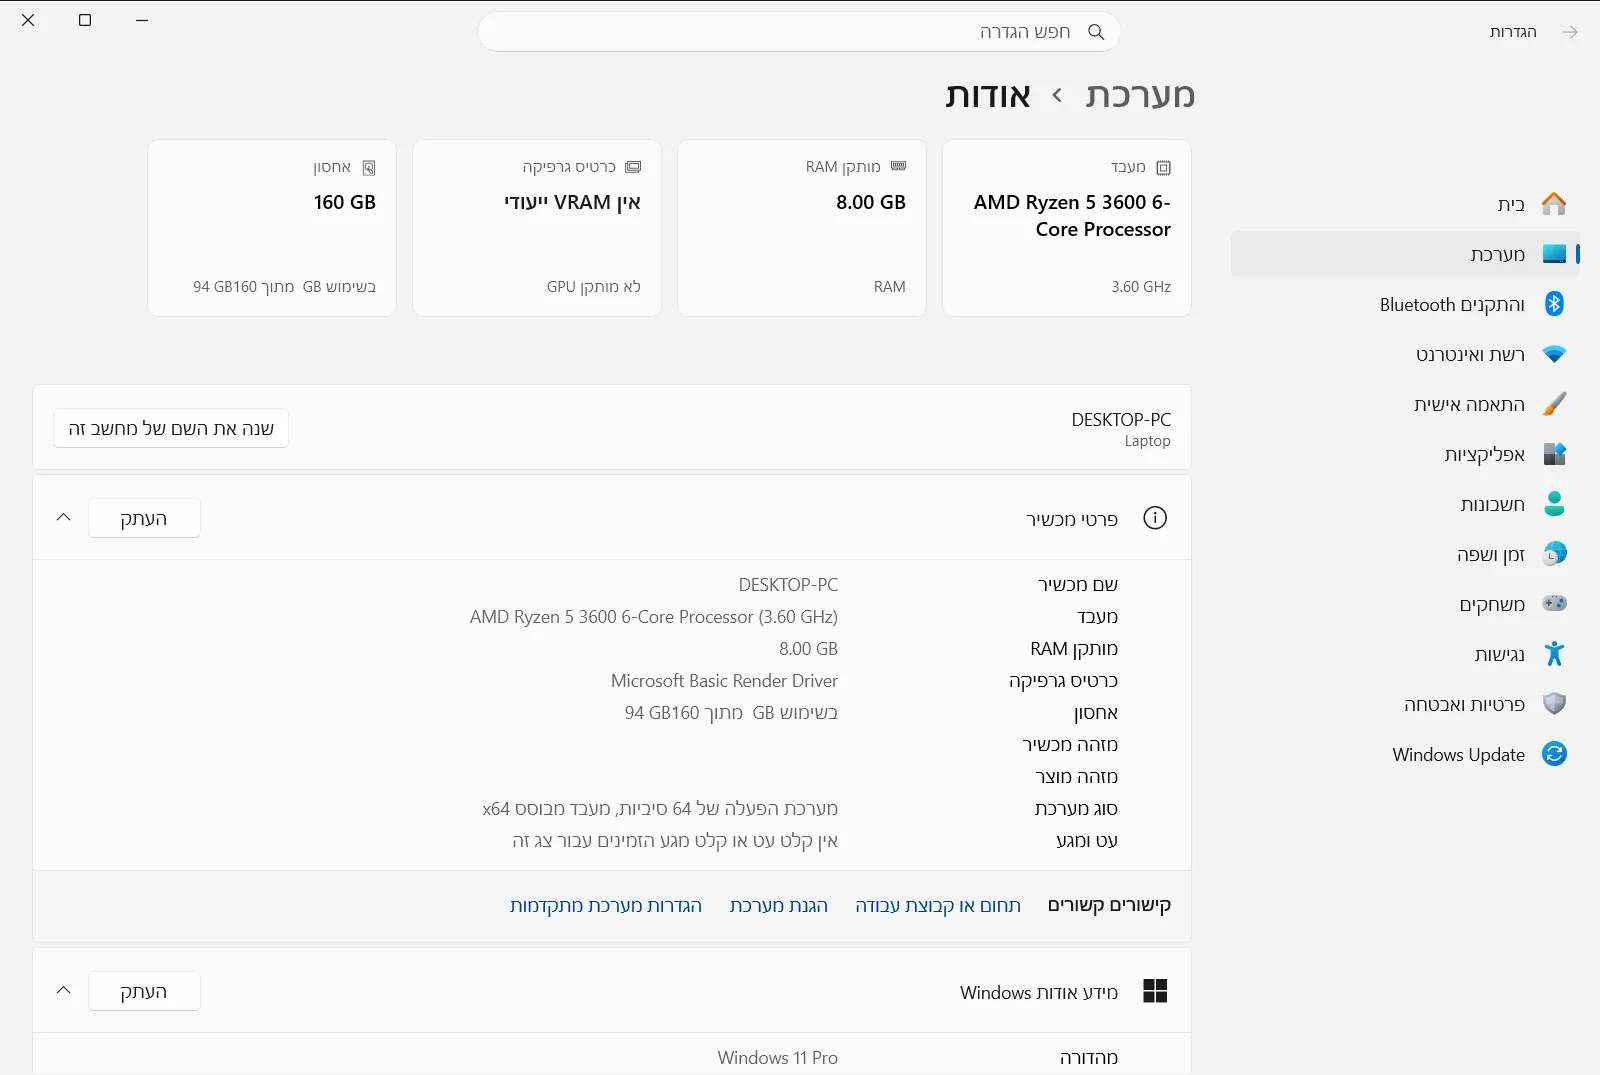1600x1075 pixels.
Task: Open the Gaming (משחקים) controller icon
Action: (1554, 604)
